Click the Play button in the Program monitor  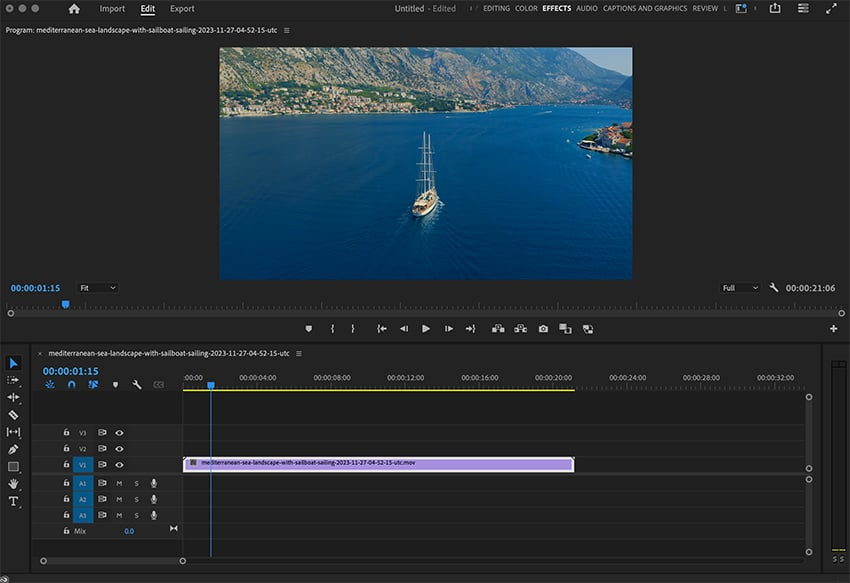[425, 328]
